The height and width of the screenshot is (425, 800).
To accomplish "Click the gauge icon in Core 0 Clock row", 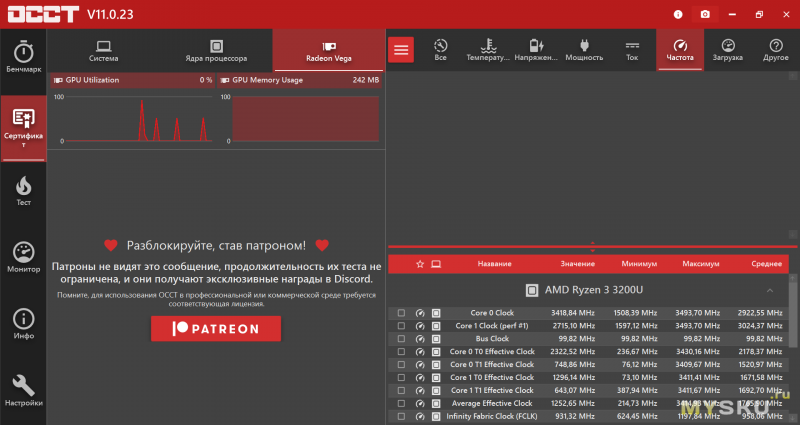I will [420, 313].
